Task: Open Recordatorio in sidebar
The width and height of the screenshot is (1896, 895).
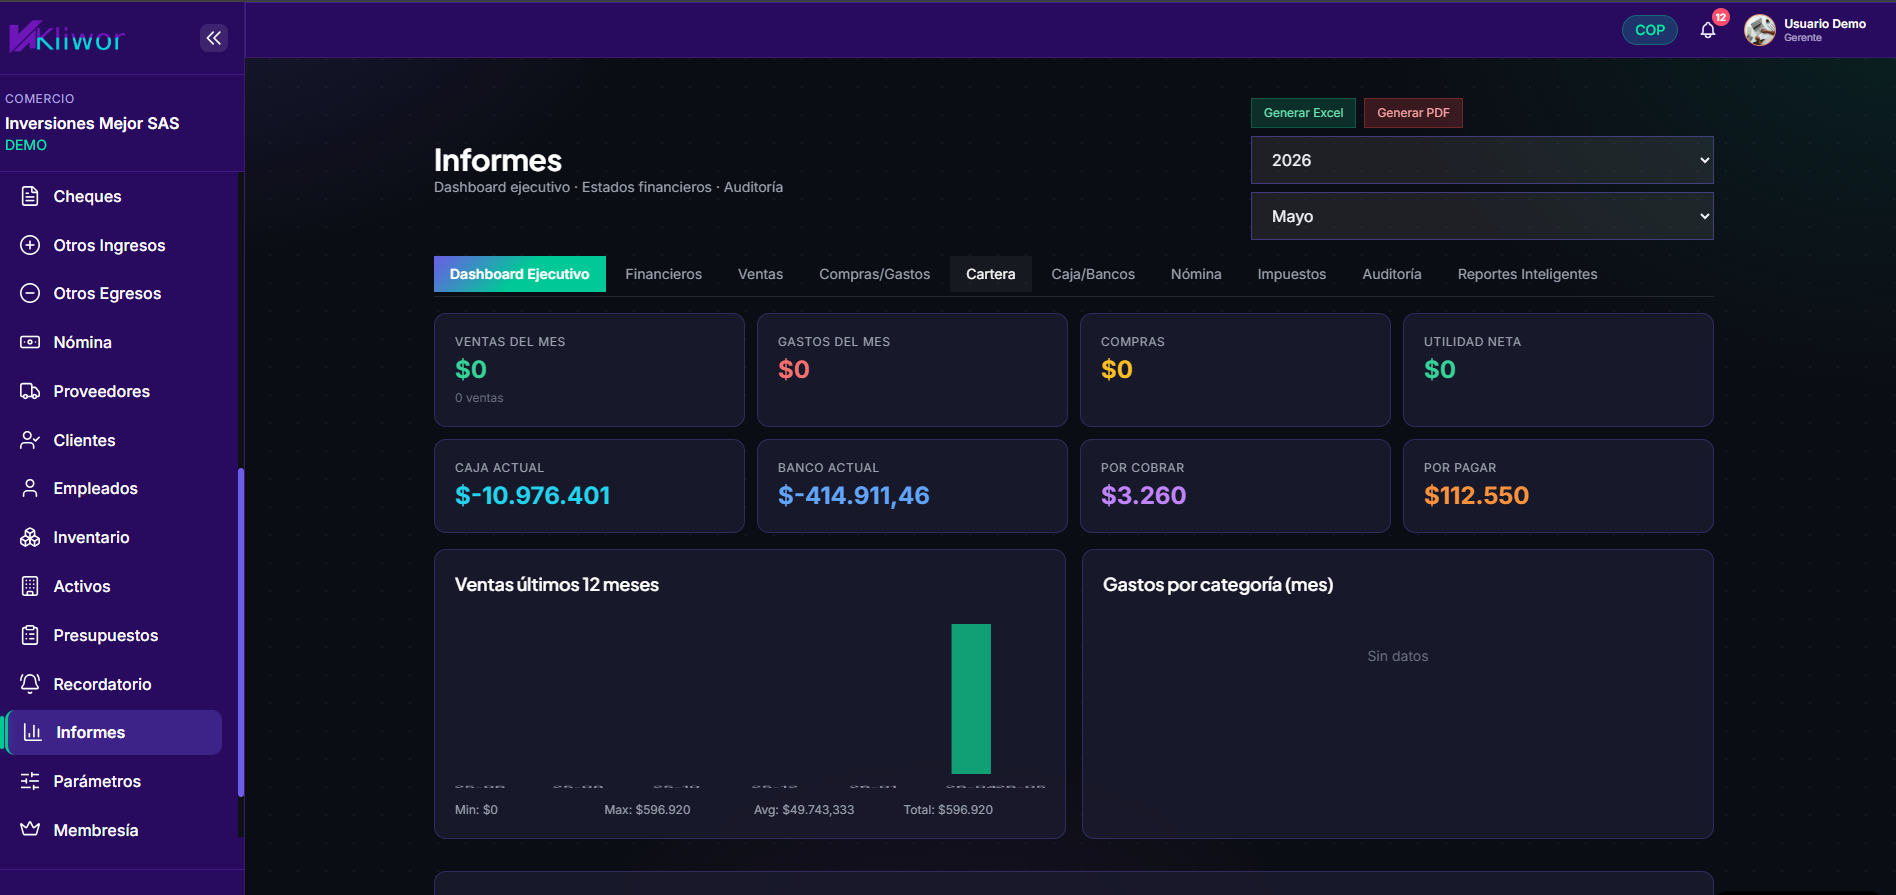Action: (x=113, y=684)
